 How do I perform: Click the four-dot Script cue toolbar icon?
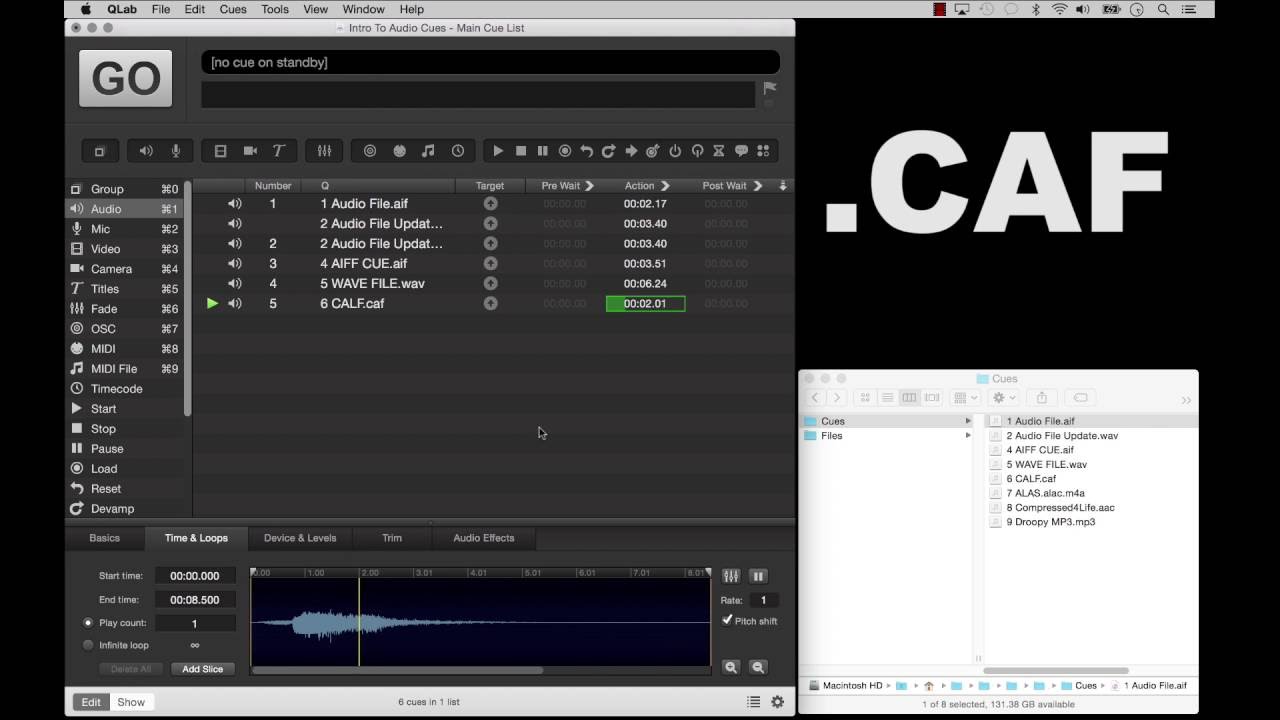(763, 151)
